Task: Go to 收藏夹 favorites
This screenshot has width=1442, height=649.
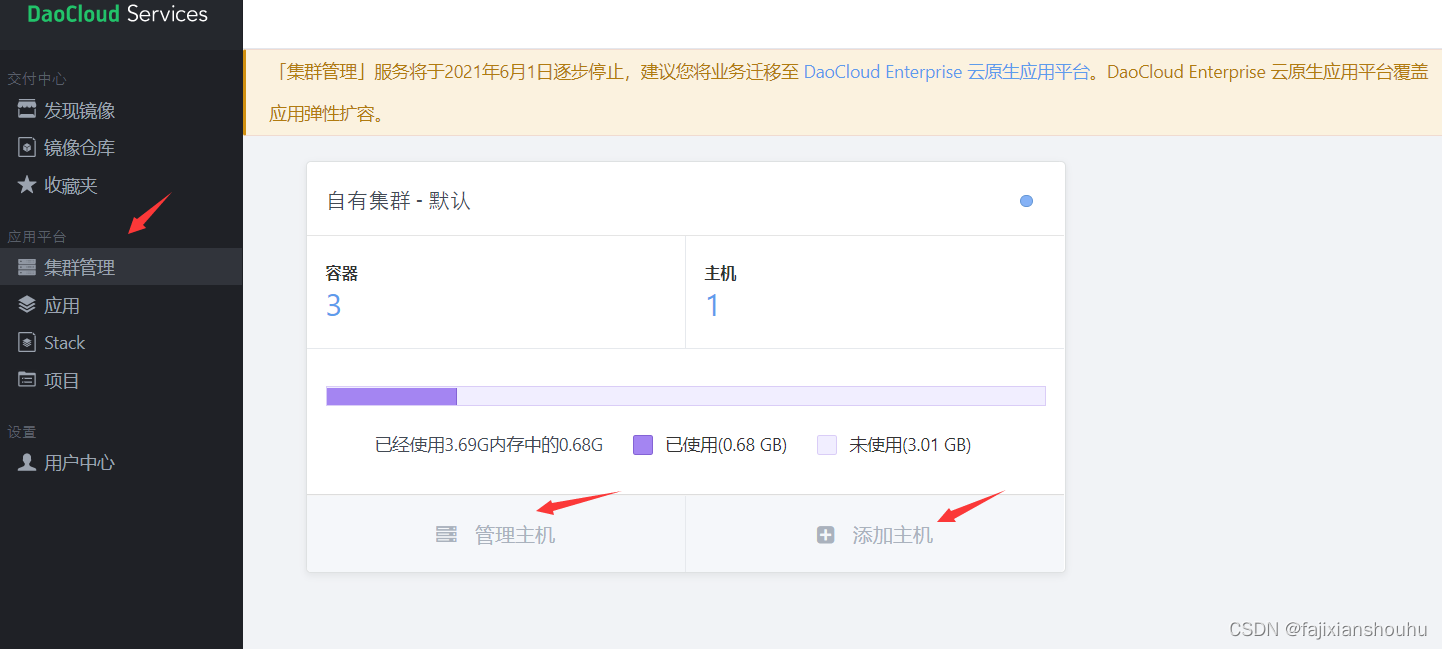Action: pyautogui.click(x=121, y=185)
